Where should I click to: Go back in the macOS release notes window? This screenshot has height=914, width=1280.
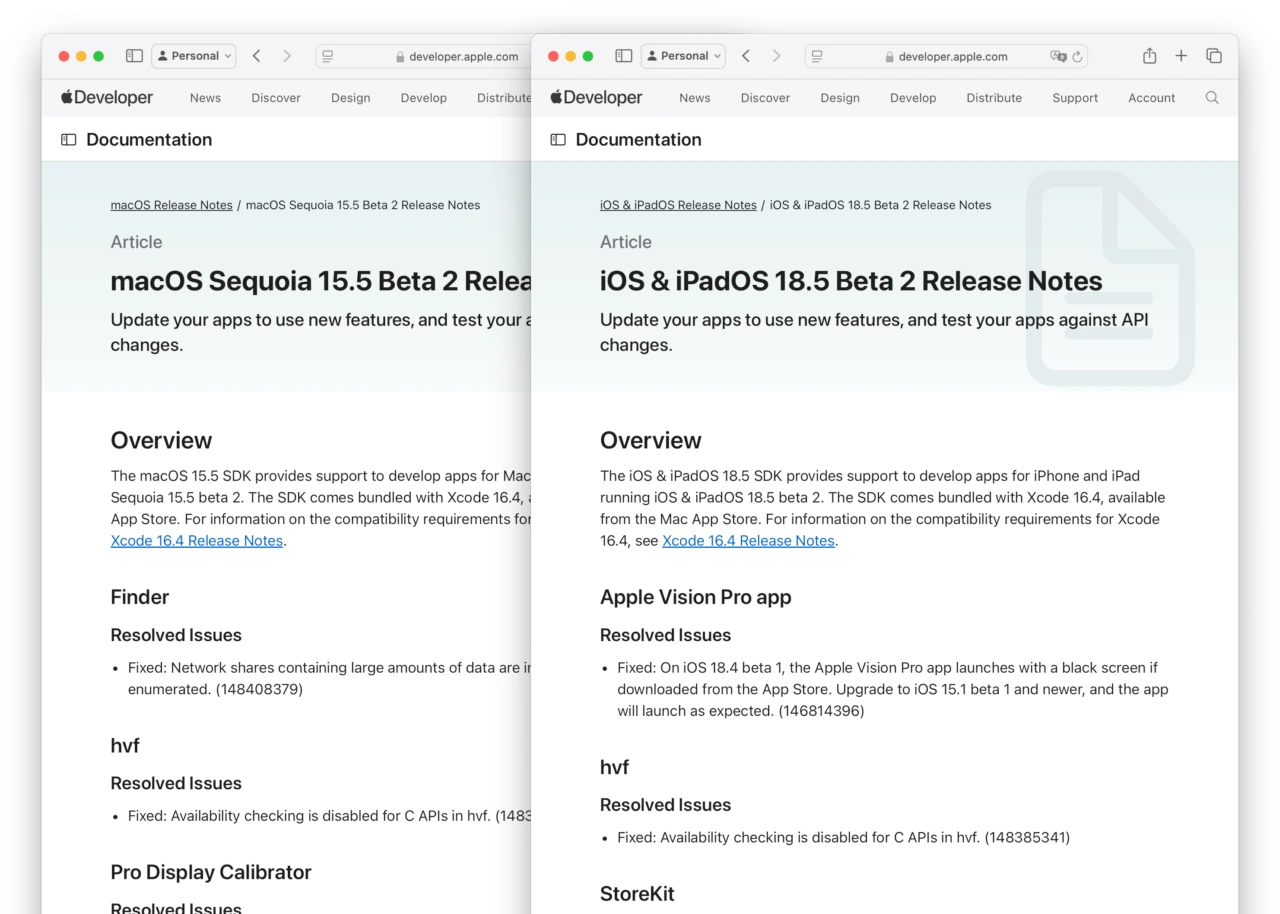pyautogui.click(x=257, y=56)
